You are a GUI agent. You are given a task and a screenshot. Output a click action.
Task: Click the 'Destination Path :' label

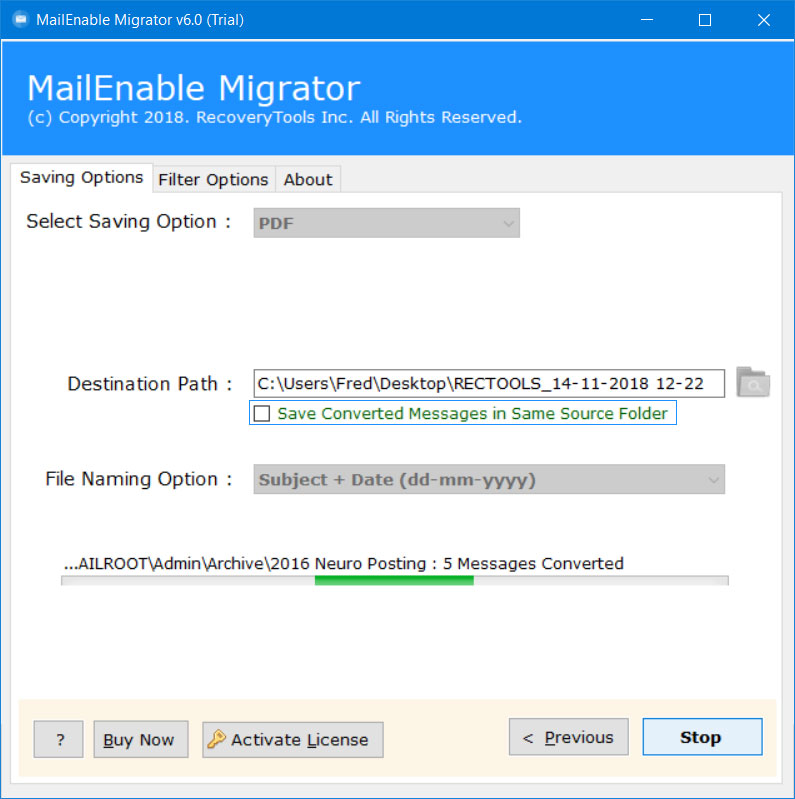[x=150, y=384]
